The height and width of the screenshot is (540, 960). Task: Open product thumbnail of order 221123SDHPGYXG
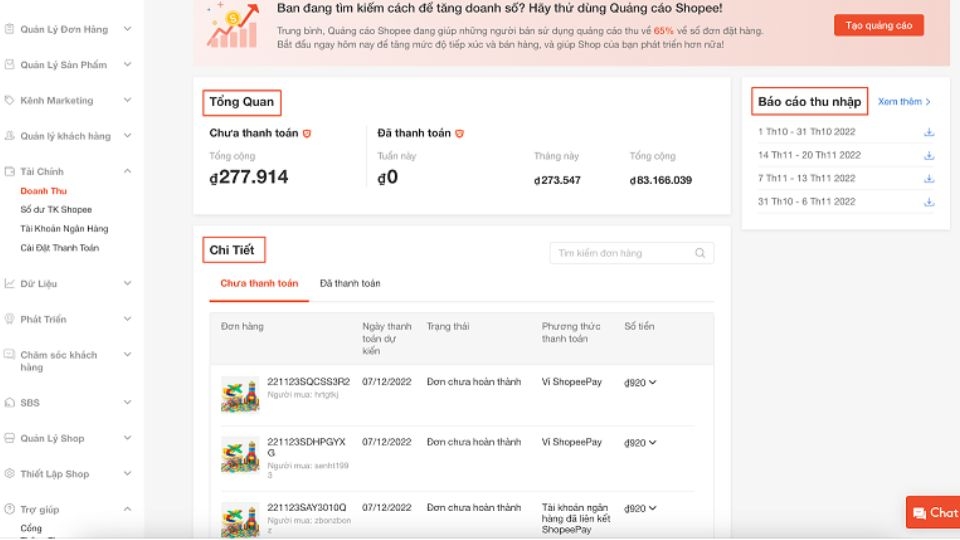point(240,456)
